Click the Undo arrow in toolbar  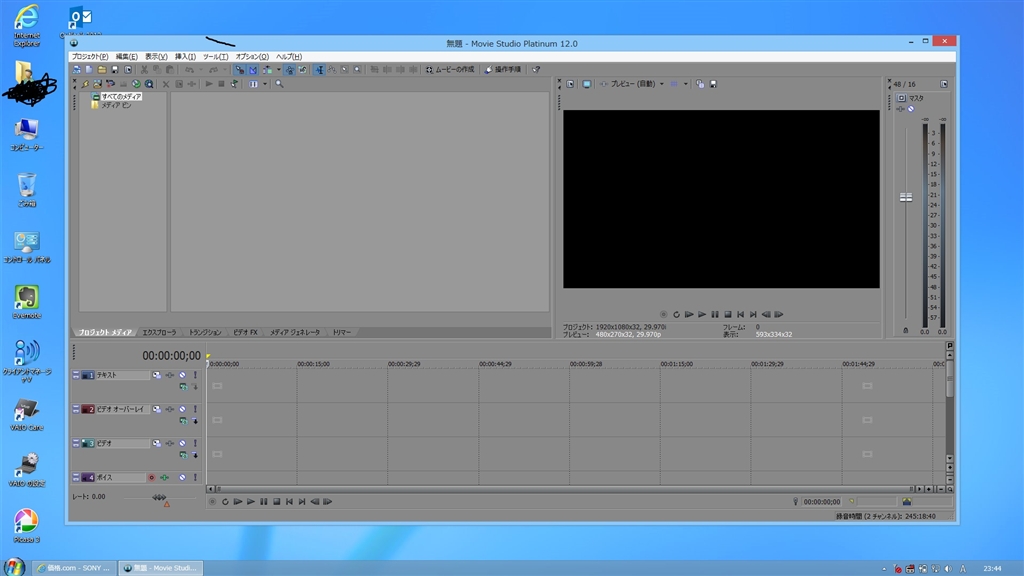pos(189,69)
